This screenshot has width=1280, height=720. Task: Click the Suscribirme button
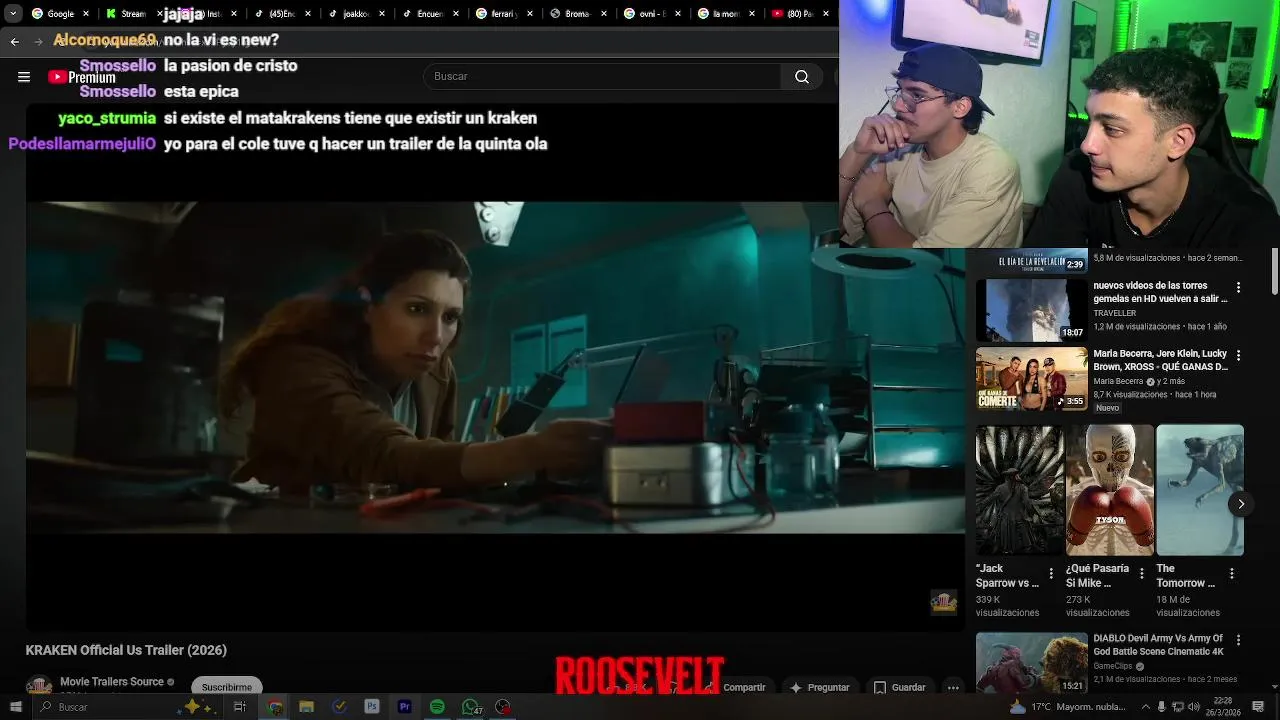227,687
